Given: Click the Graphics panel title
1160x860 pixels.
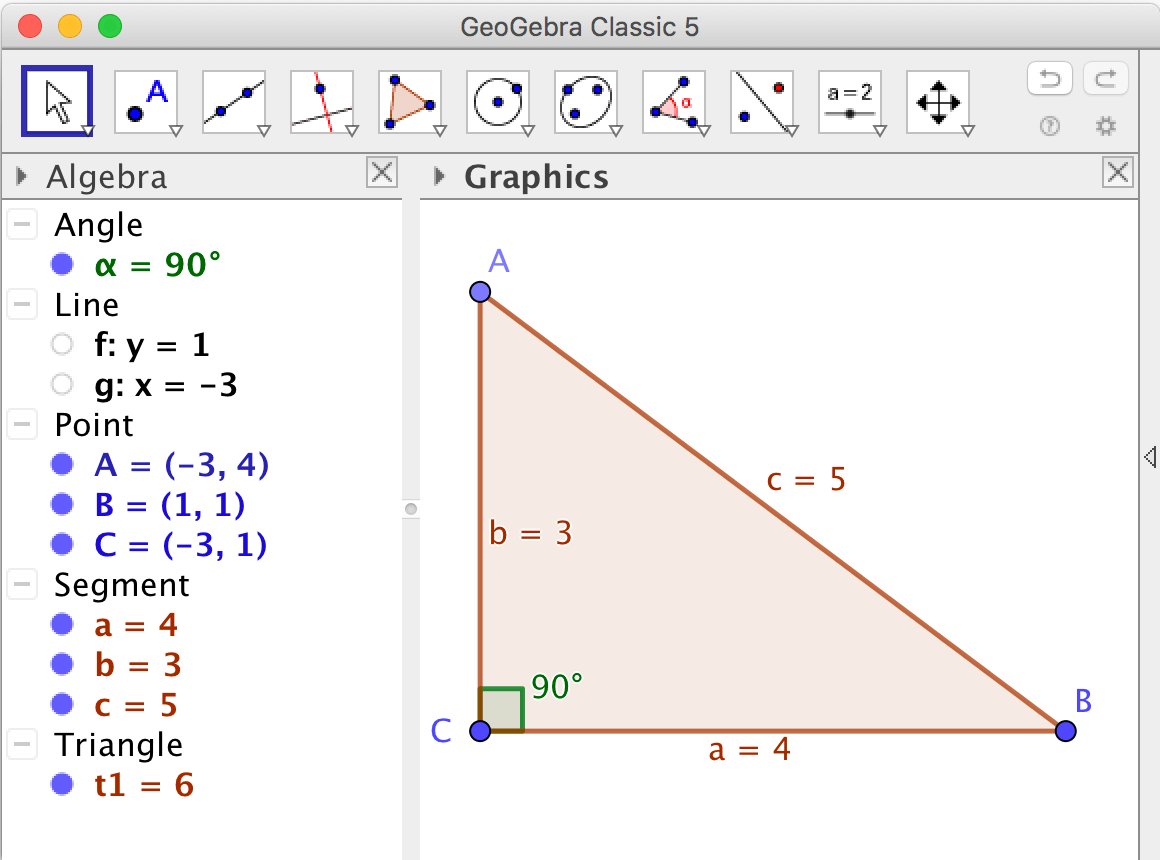Looking at the screenshot, I should pyautogui.click(x=536, y=177).
